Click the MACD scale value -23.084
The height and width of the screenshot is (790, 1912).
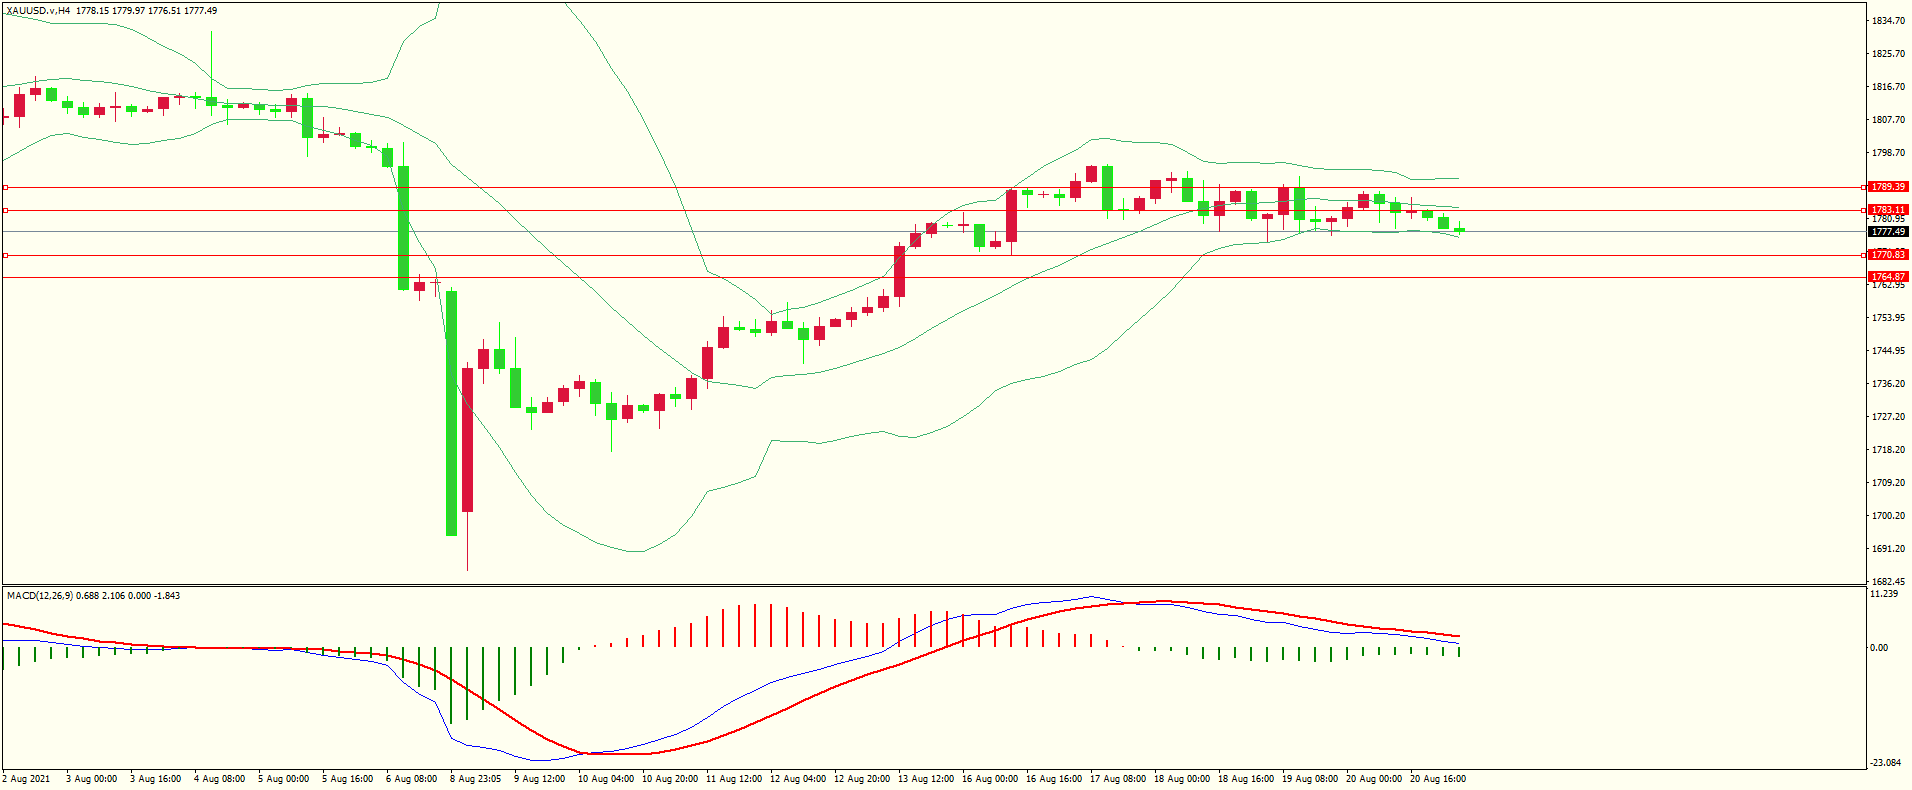tap(1886, 763)
